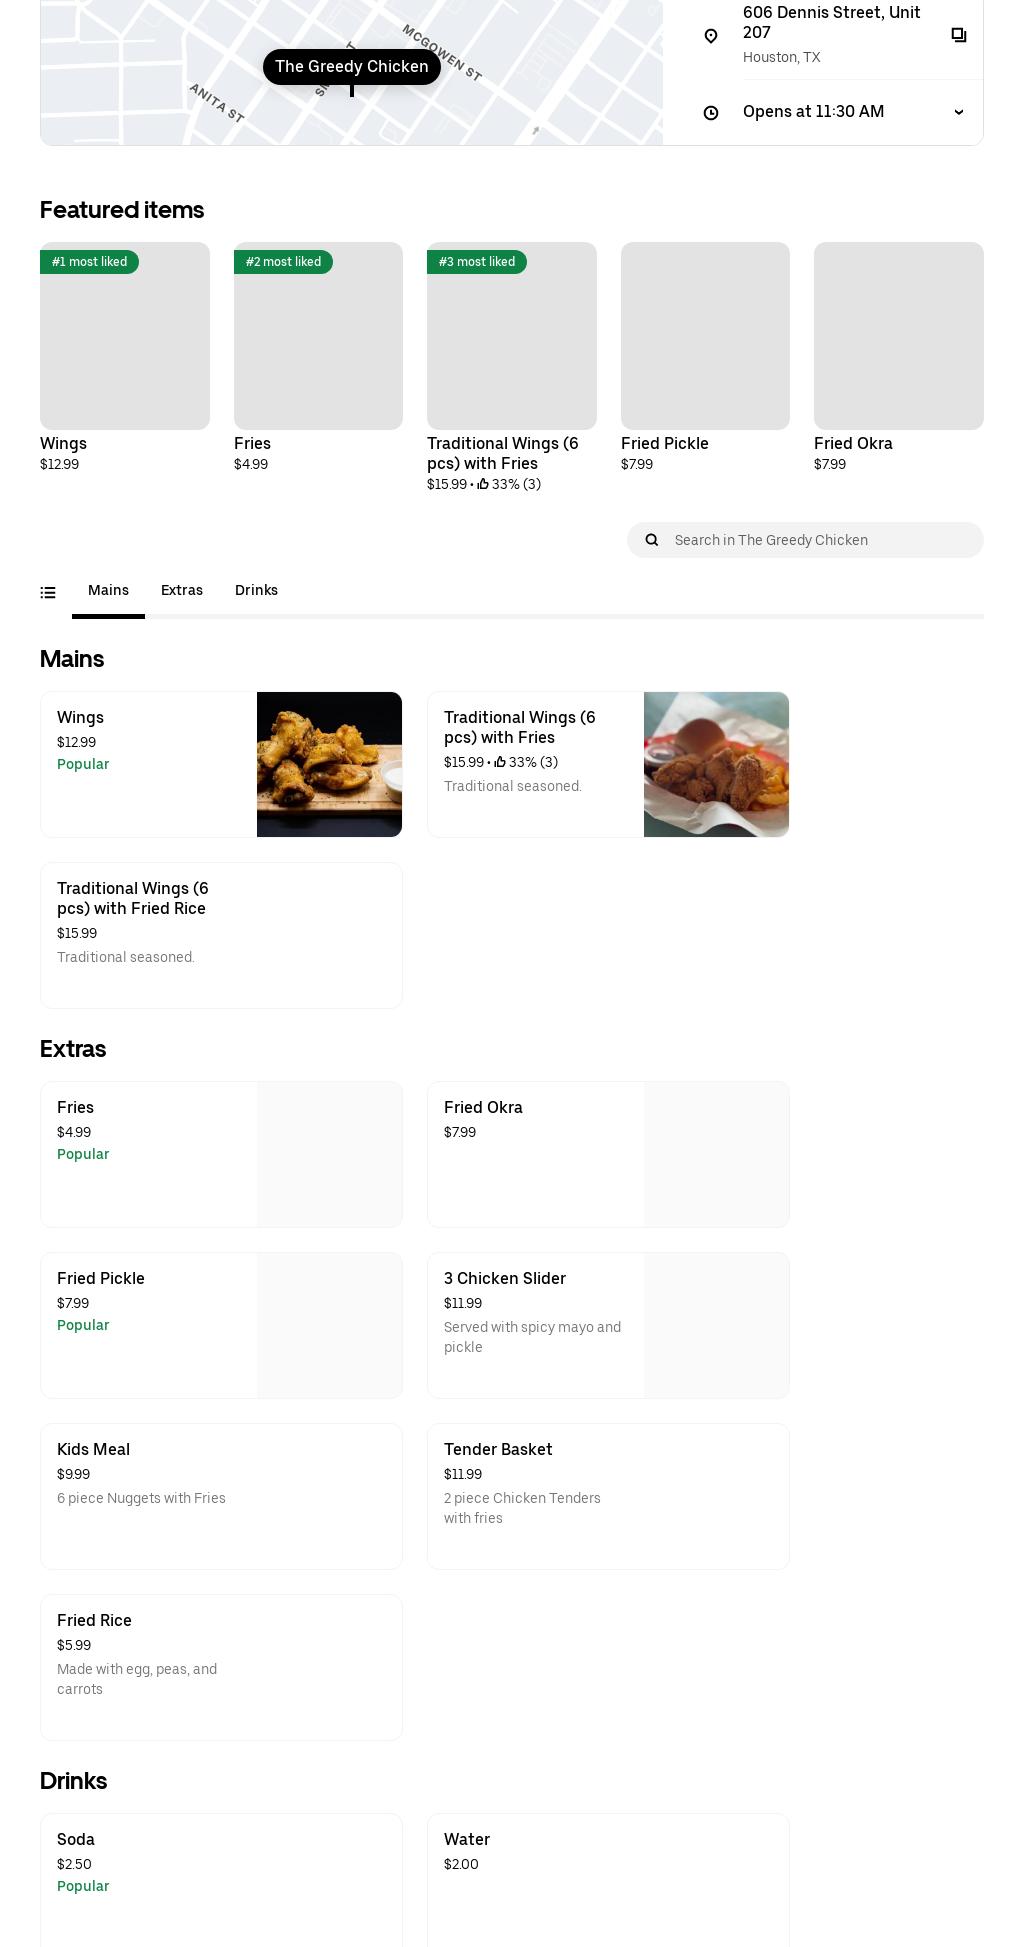Open the #1 most liked Wings thumbnail

coord(125,336)
